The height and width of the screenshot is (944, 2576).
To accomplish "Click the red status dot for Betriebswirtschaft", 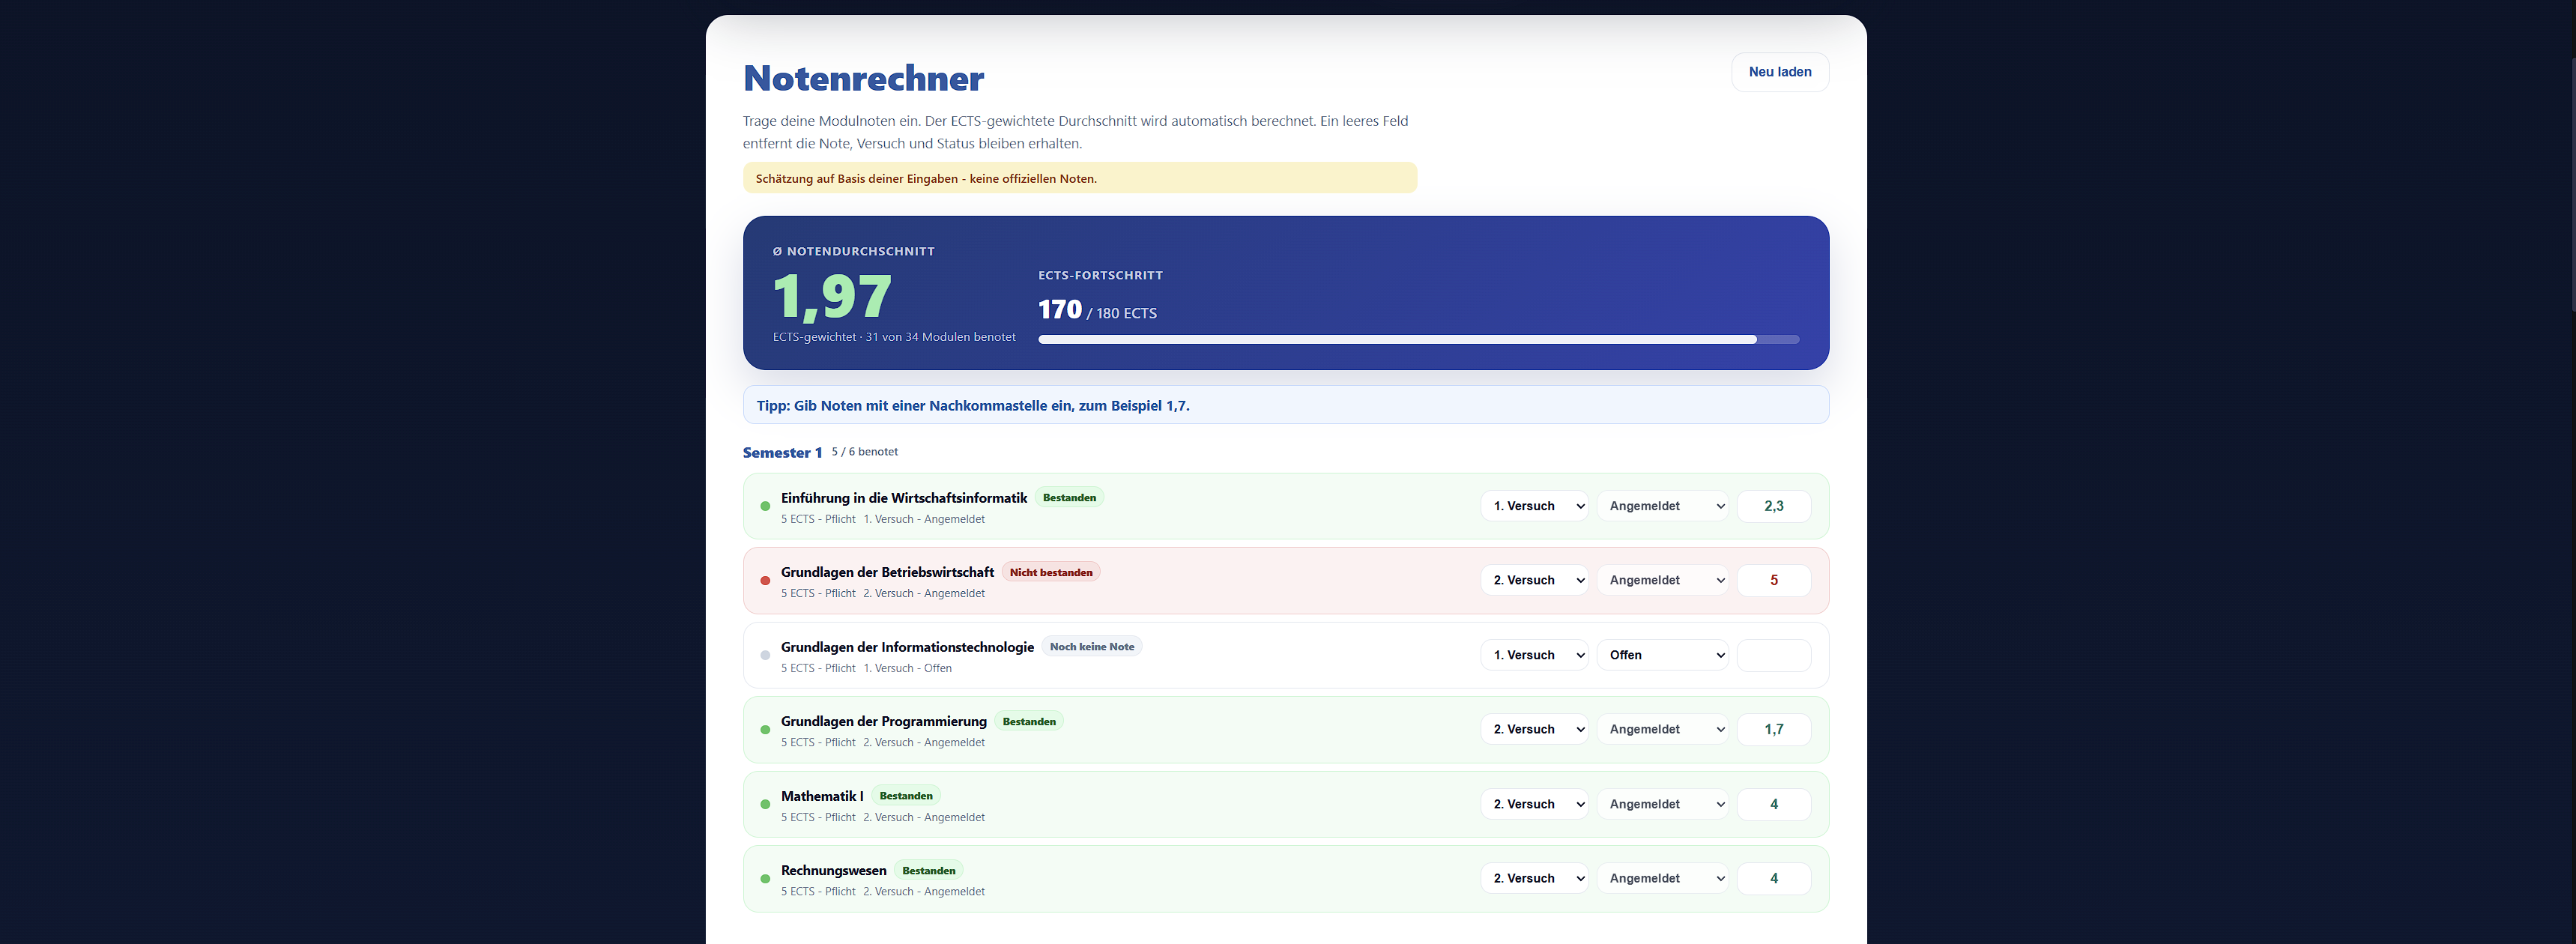I will coord(765,581).
